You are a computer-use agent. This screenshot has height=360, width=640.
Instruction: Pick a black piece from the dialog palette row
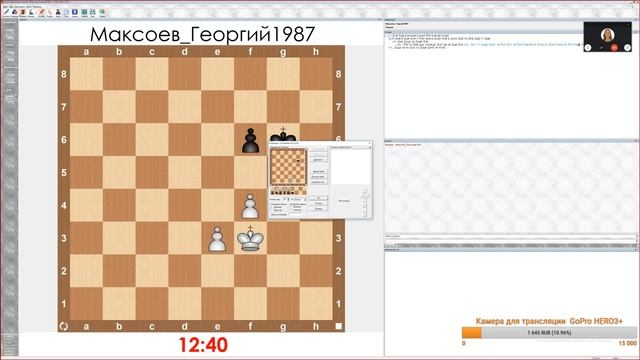(282, 193)
